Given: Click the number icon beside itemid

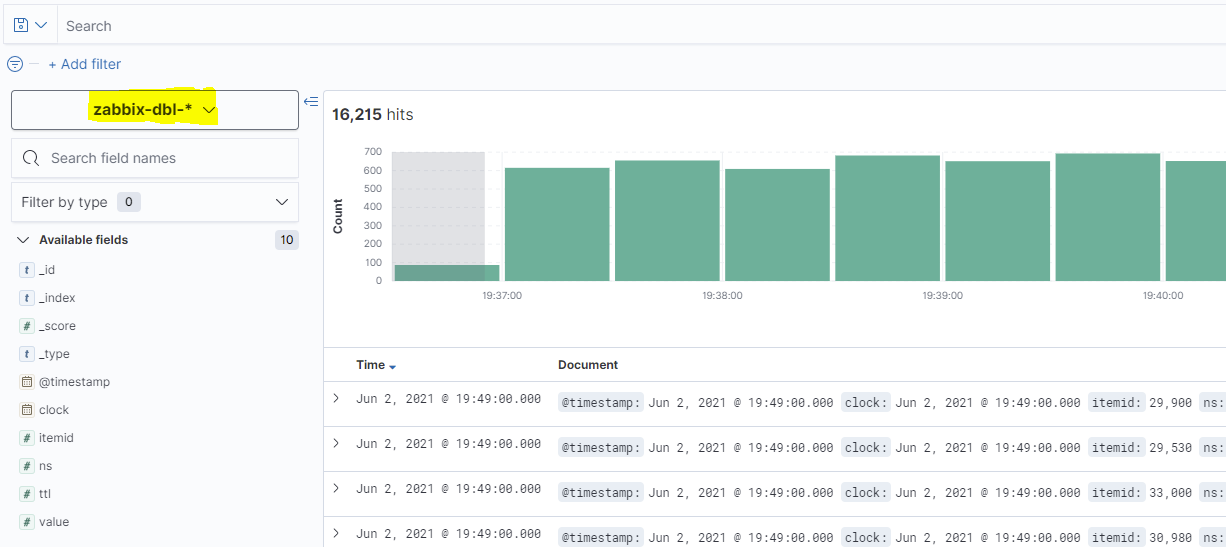Looking at the screenshot, I should pyautogui.click(x=27, y=438).
